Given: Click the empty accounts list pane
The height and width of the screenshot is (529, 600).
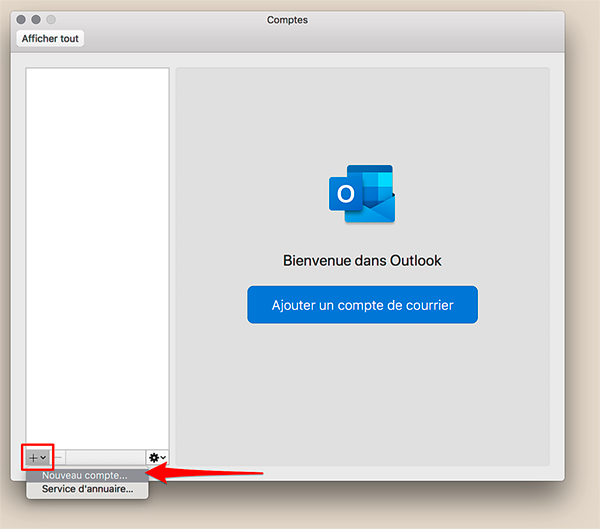Looking at the screenshot, I should click(98, 258).
